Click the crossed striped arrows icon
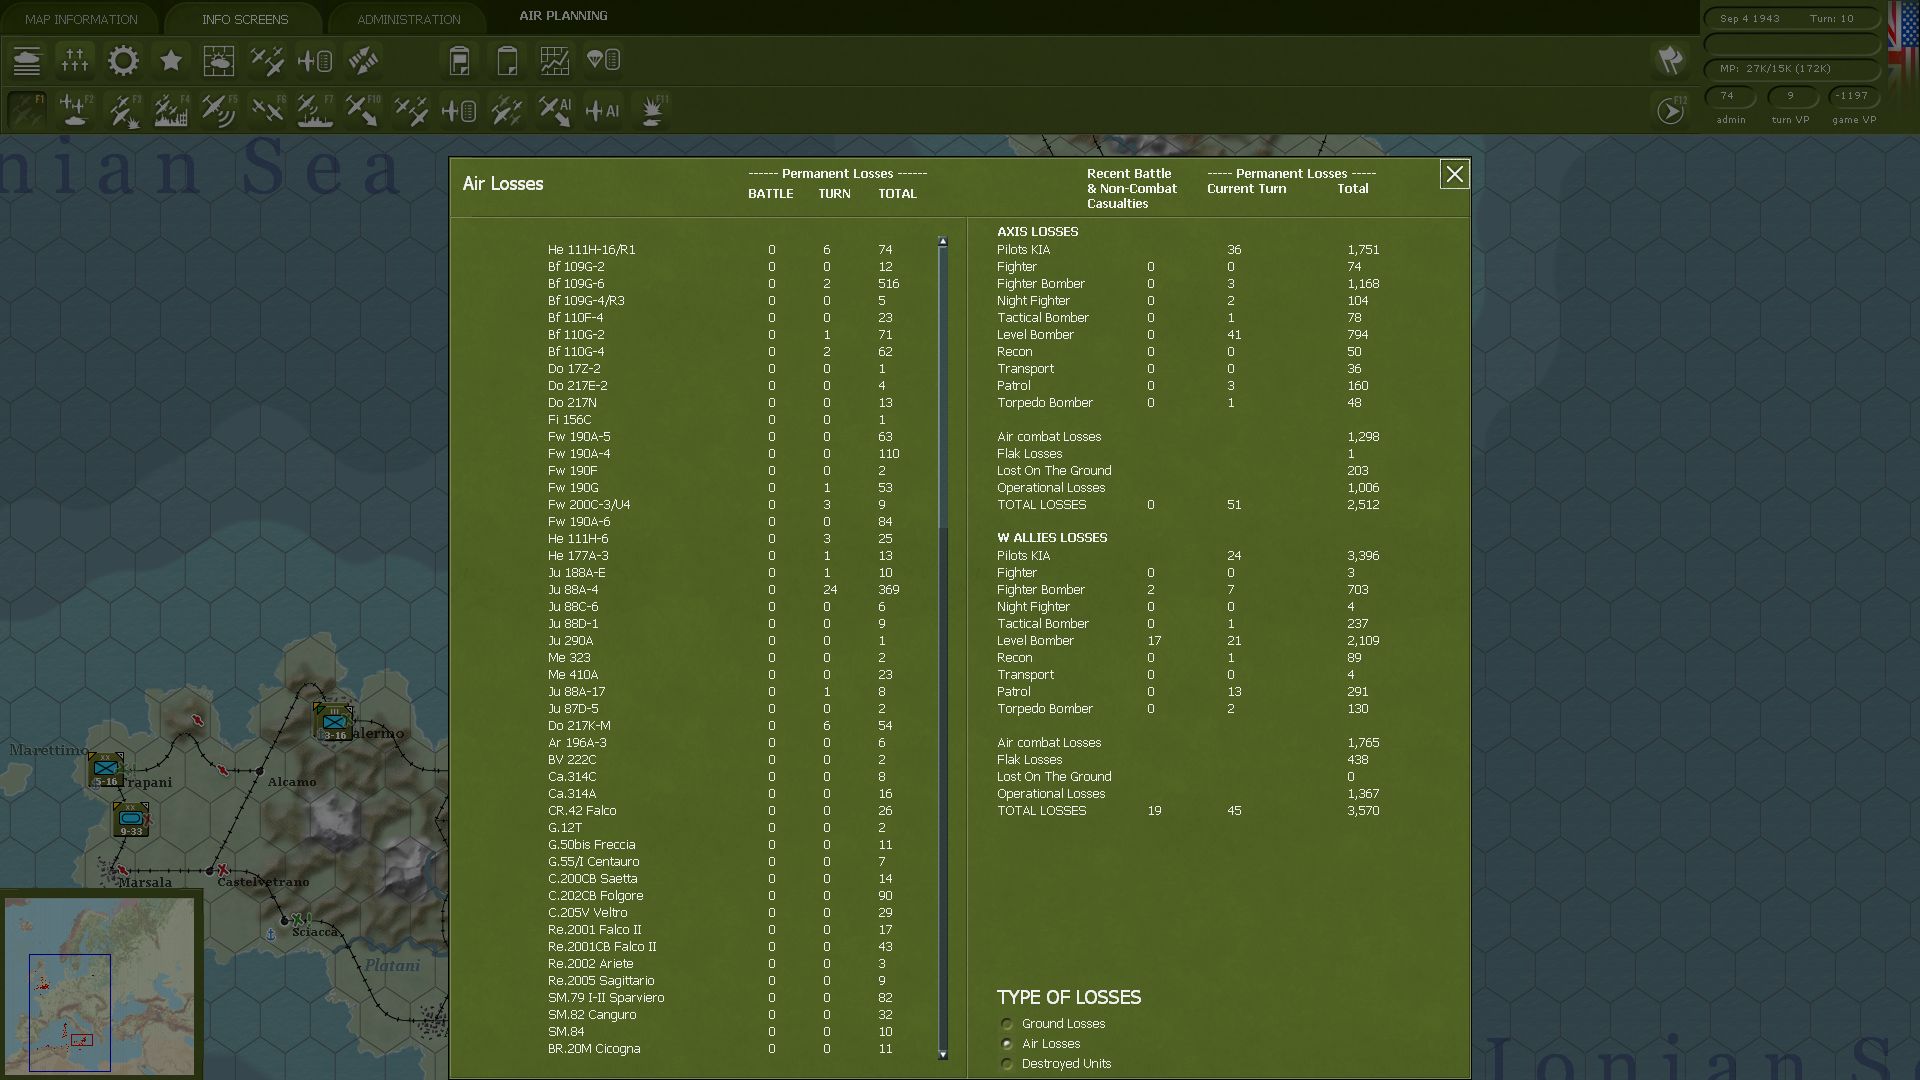The height and width of the screenshot is (1080, 1920). click(x=363, y=61)
